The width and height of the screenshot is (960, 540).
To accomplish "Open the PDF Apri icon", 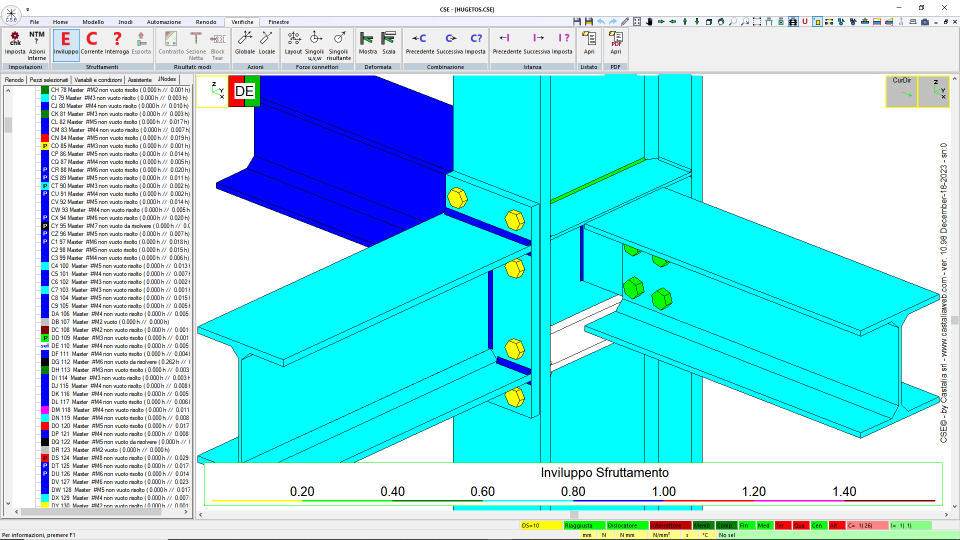I will click(x=615, y=43).
